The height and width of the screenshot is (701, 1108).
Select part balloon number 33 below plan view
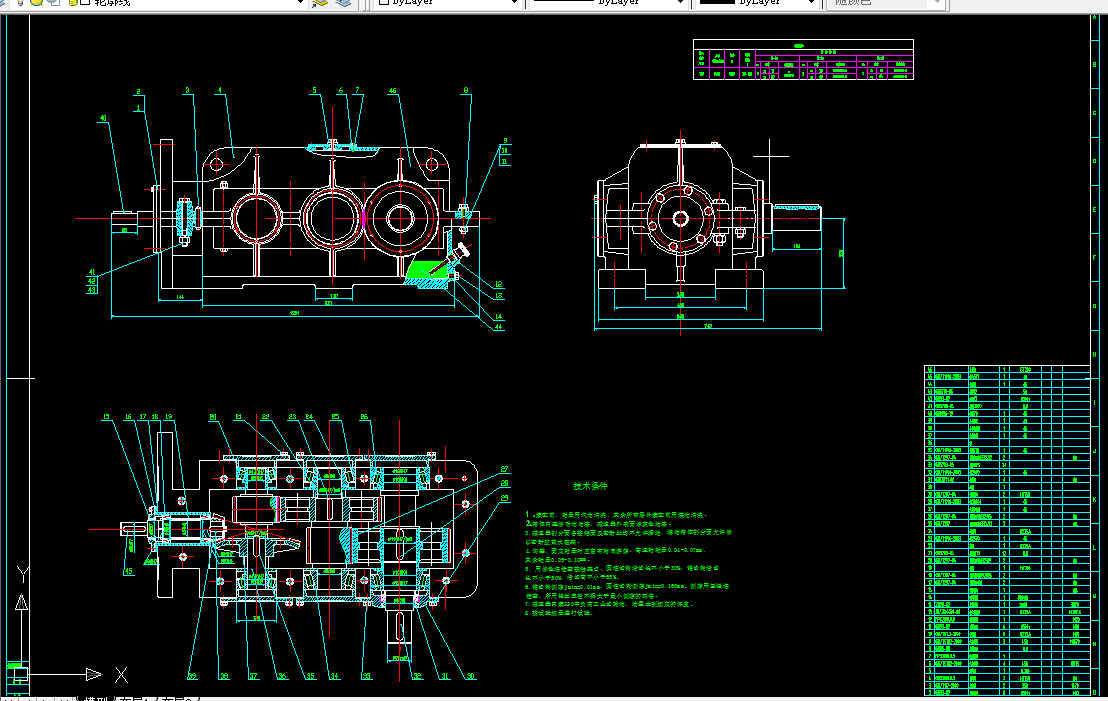[366, 676]
